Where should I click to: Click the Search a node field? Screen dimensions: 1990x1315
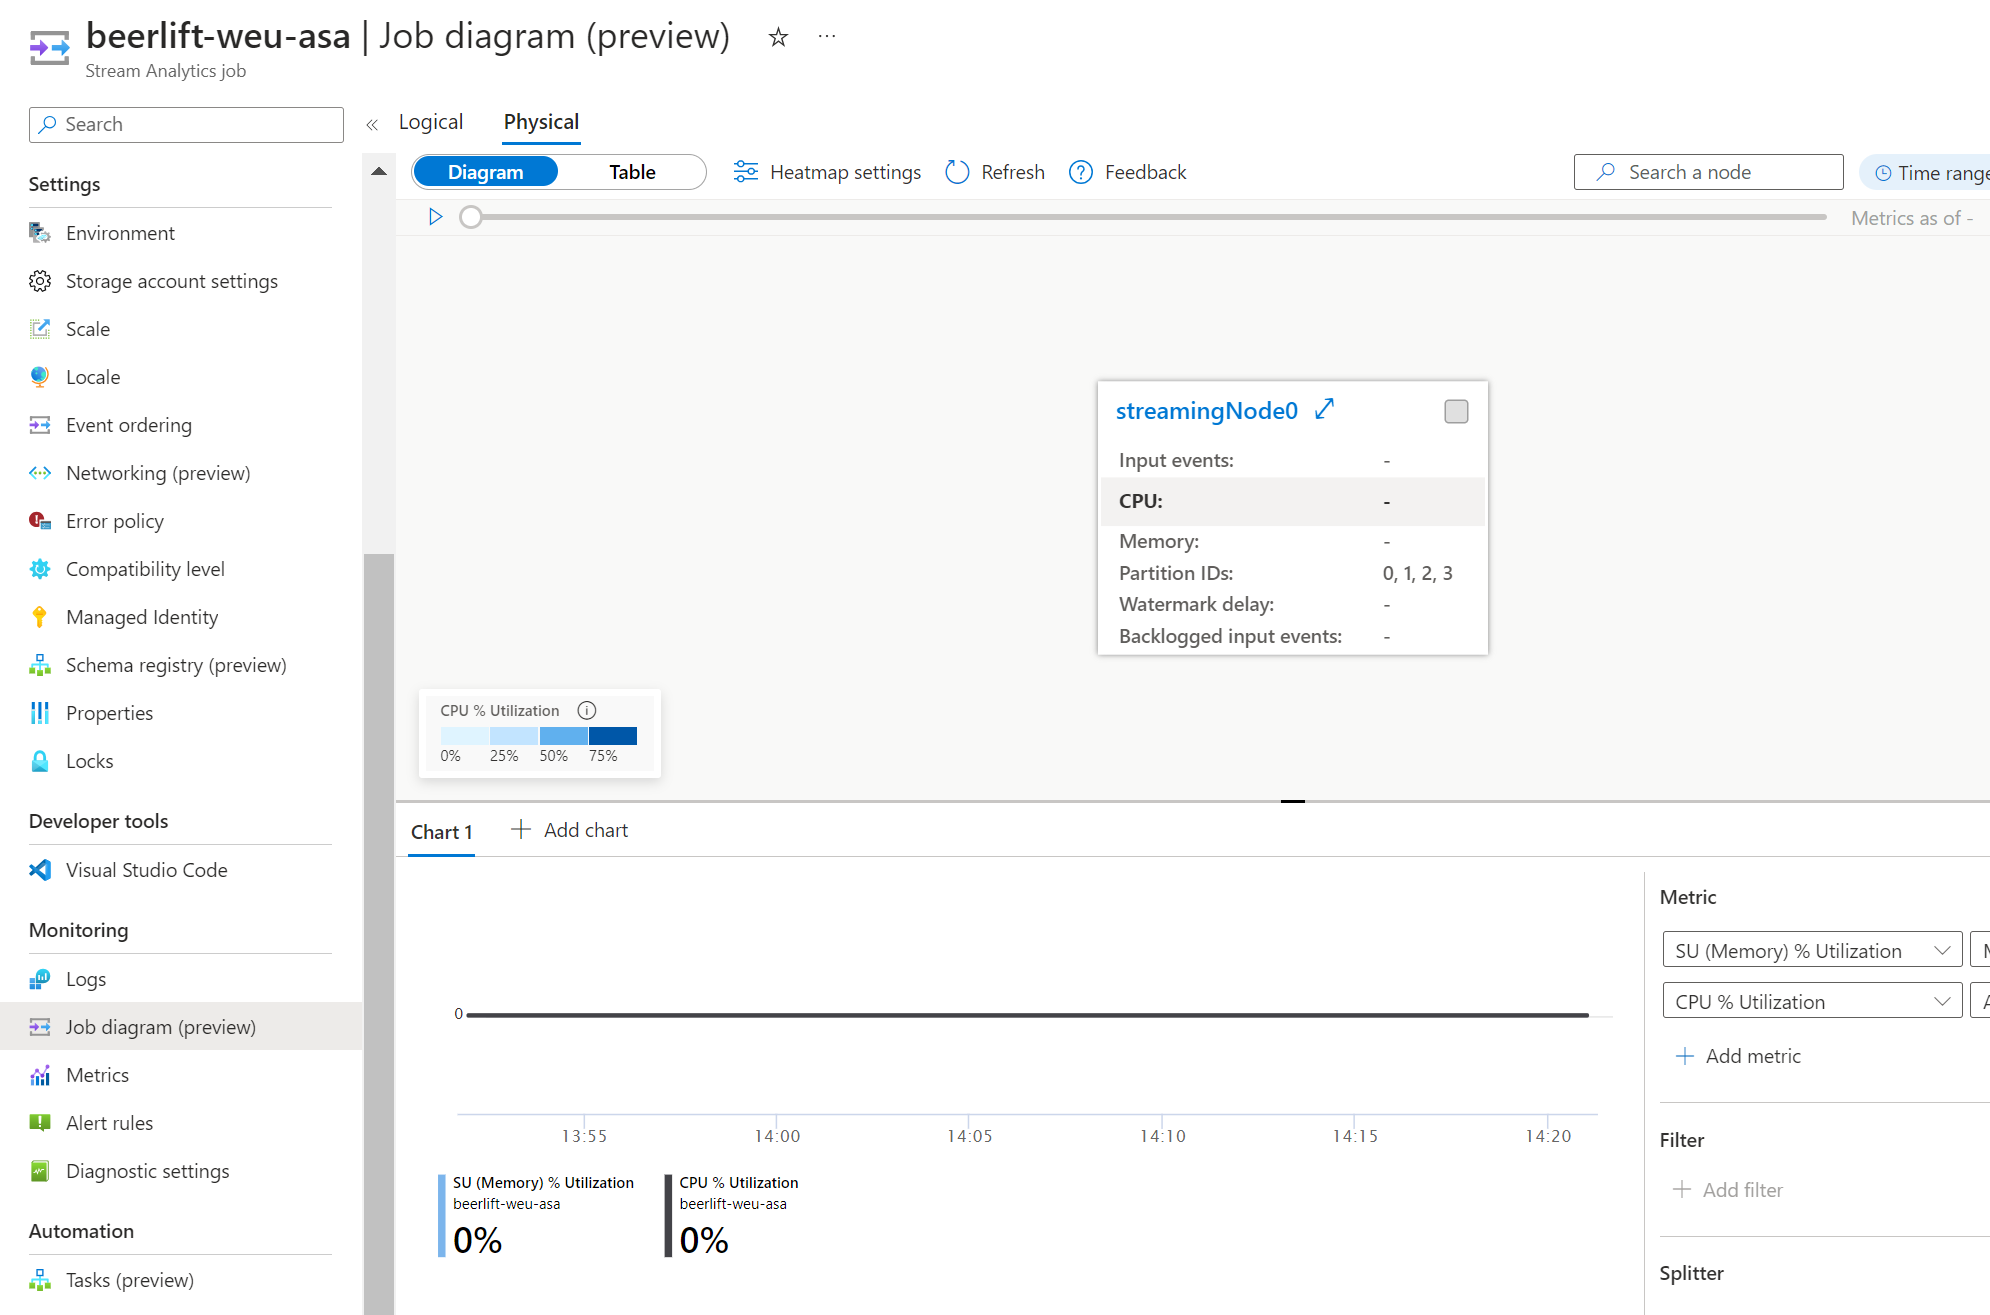1708,172
